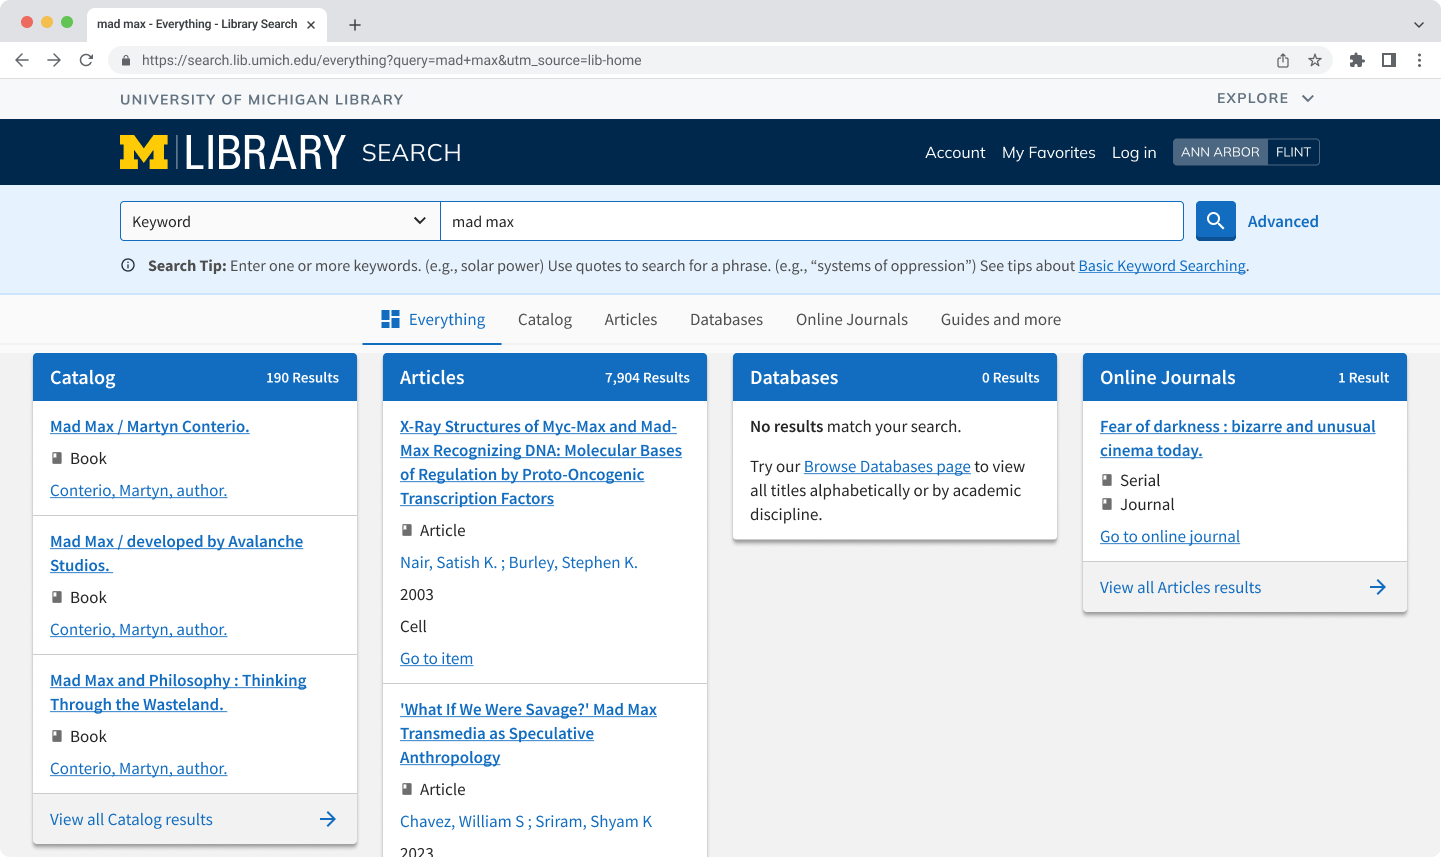
Task: Click the Burley, Stephen K. author link
Action: 573,562
